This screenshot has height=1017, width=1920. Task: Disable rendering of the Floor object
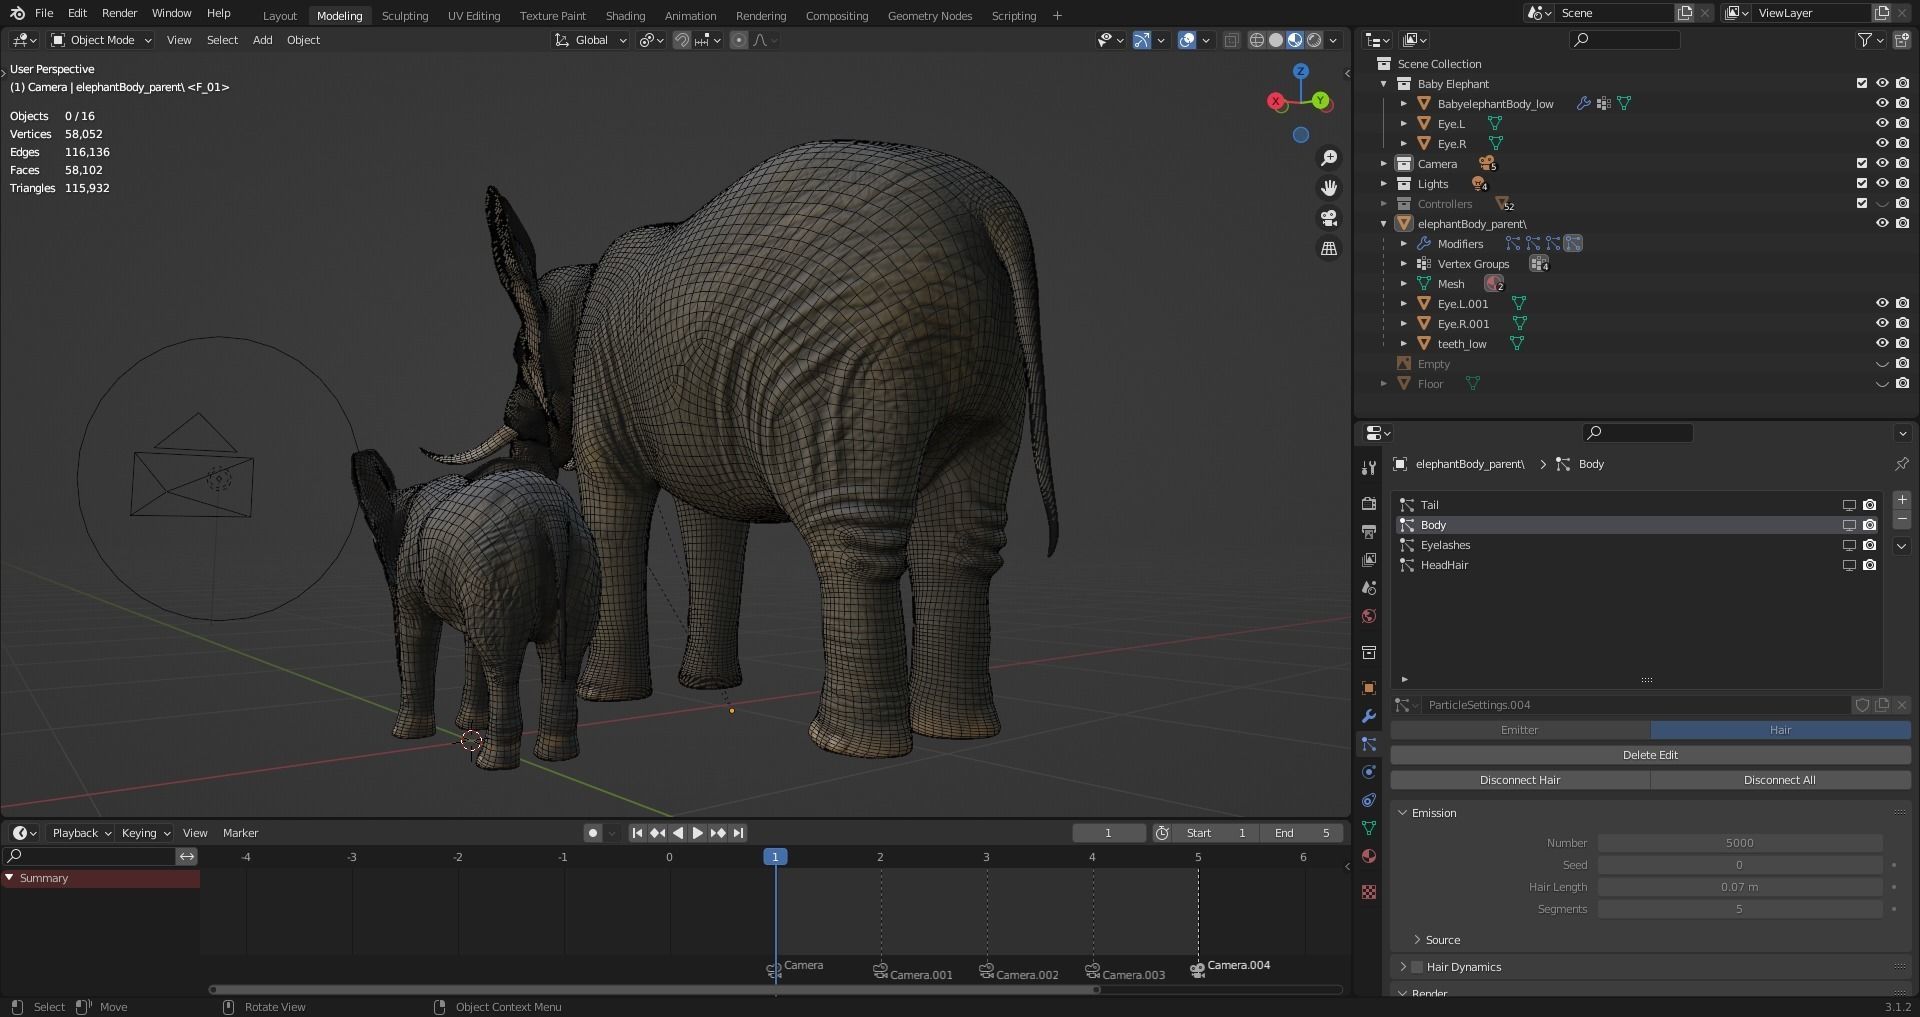pos(1902,384)
